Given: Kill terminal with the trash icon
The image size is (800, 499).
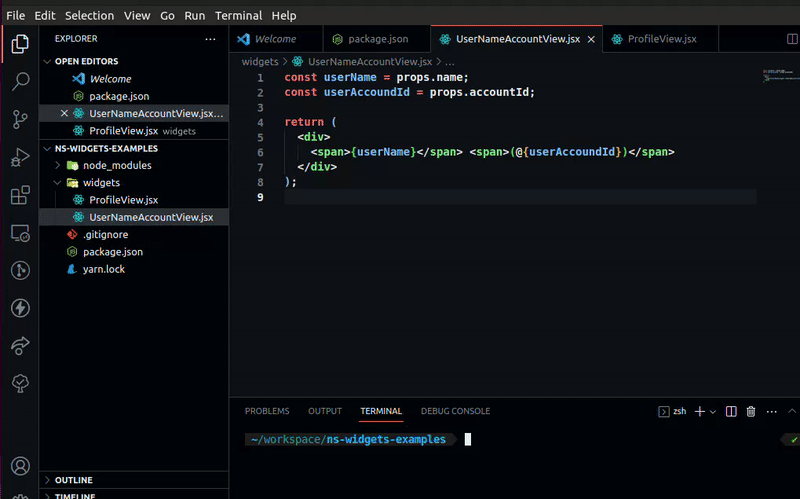Looking at the screenshot, I should point(750,411).
